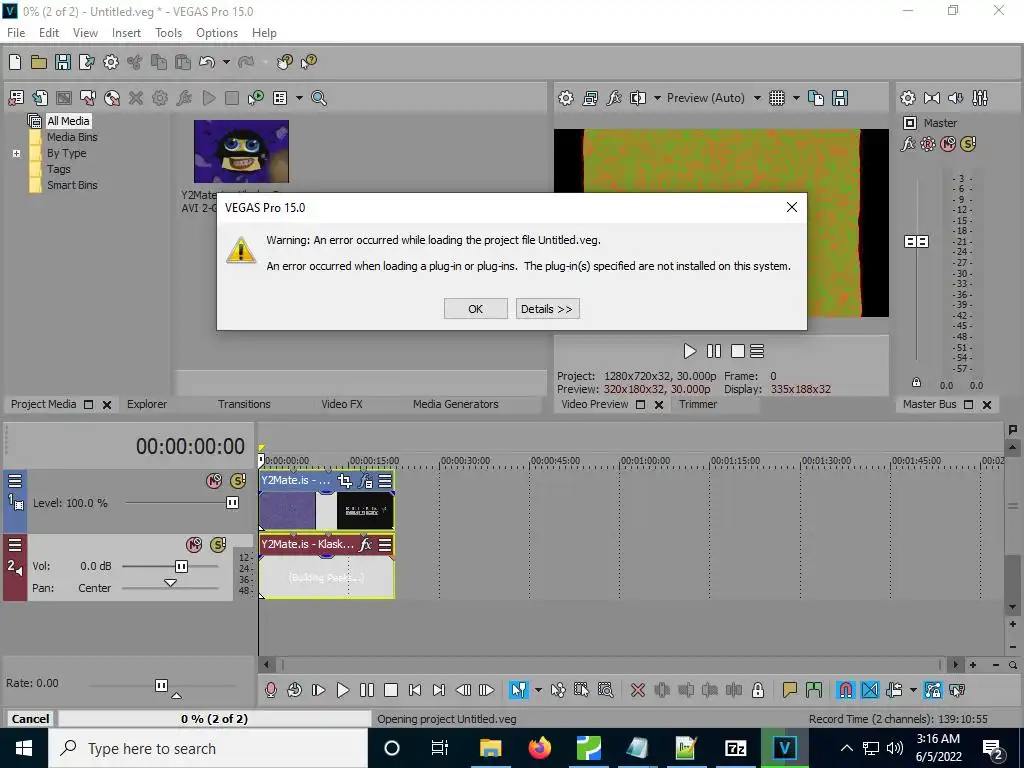This screenshot has width=1024, height=768.
Task: Open the File menu
Action: (16, 33)
